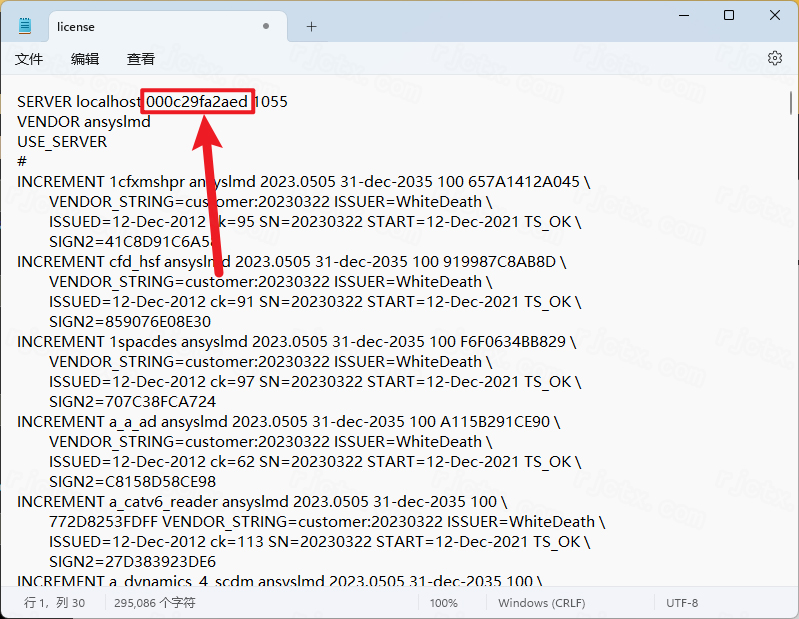Click the 行 1，列 30 position indicator
Image resolution: width=799 pixels, height=619 pixels.
point(55,603)
